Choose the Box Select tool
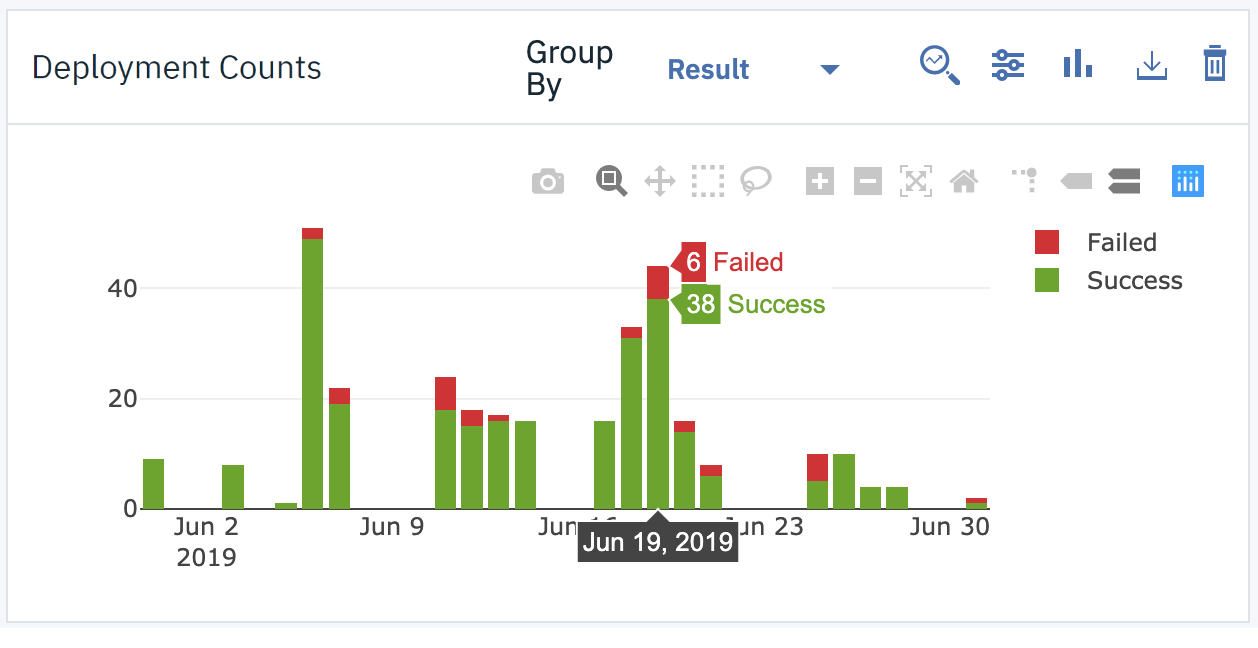The image size is (1258, 648). click(707, 181)
